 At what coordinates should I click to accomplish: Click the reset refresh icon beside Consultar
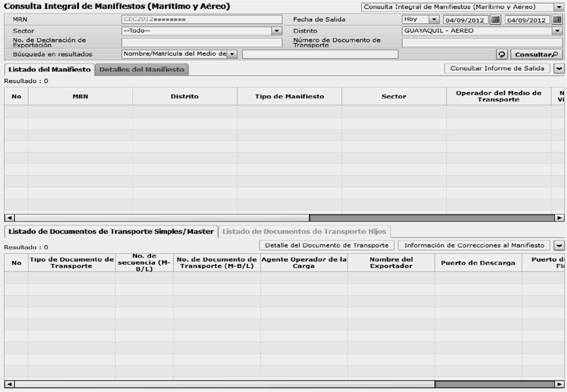pos(502,55)
